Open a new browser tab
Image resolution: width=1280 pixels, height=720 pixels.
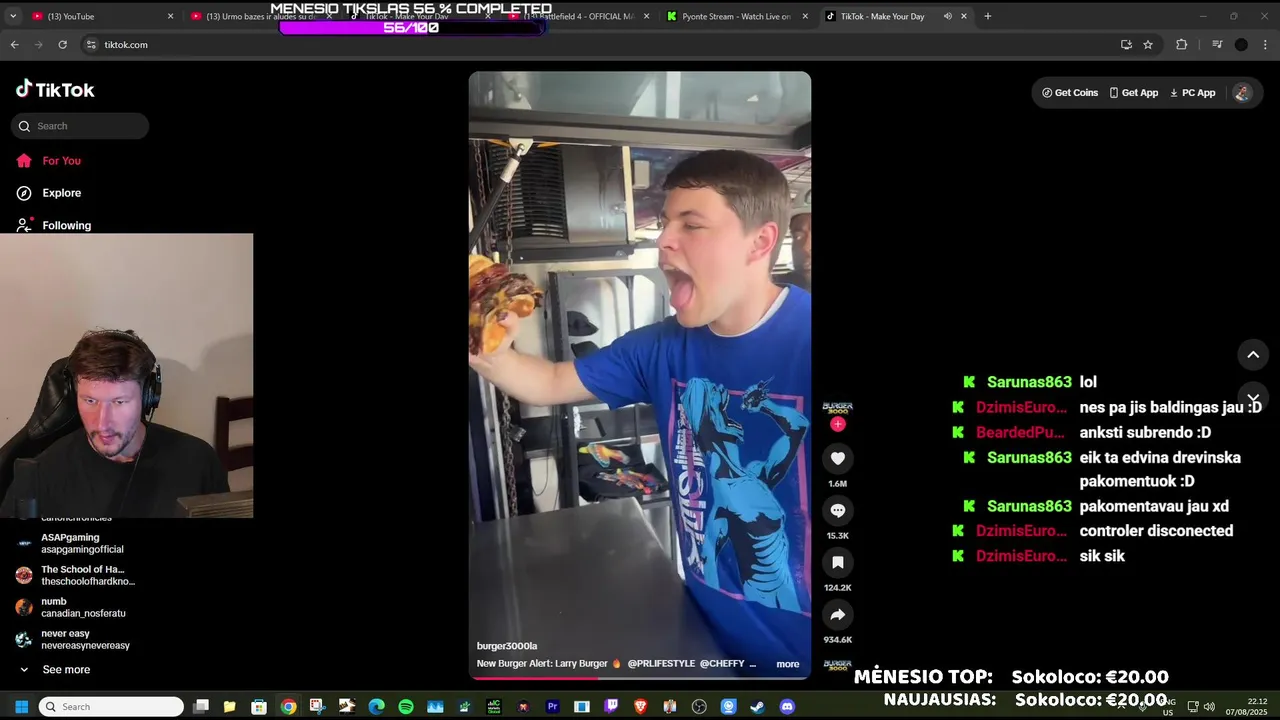[988, 16]
